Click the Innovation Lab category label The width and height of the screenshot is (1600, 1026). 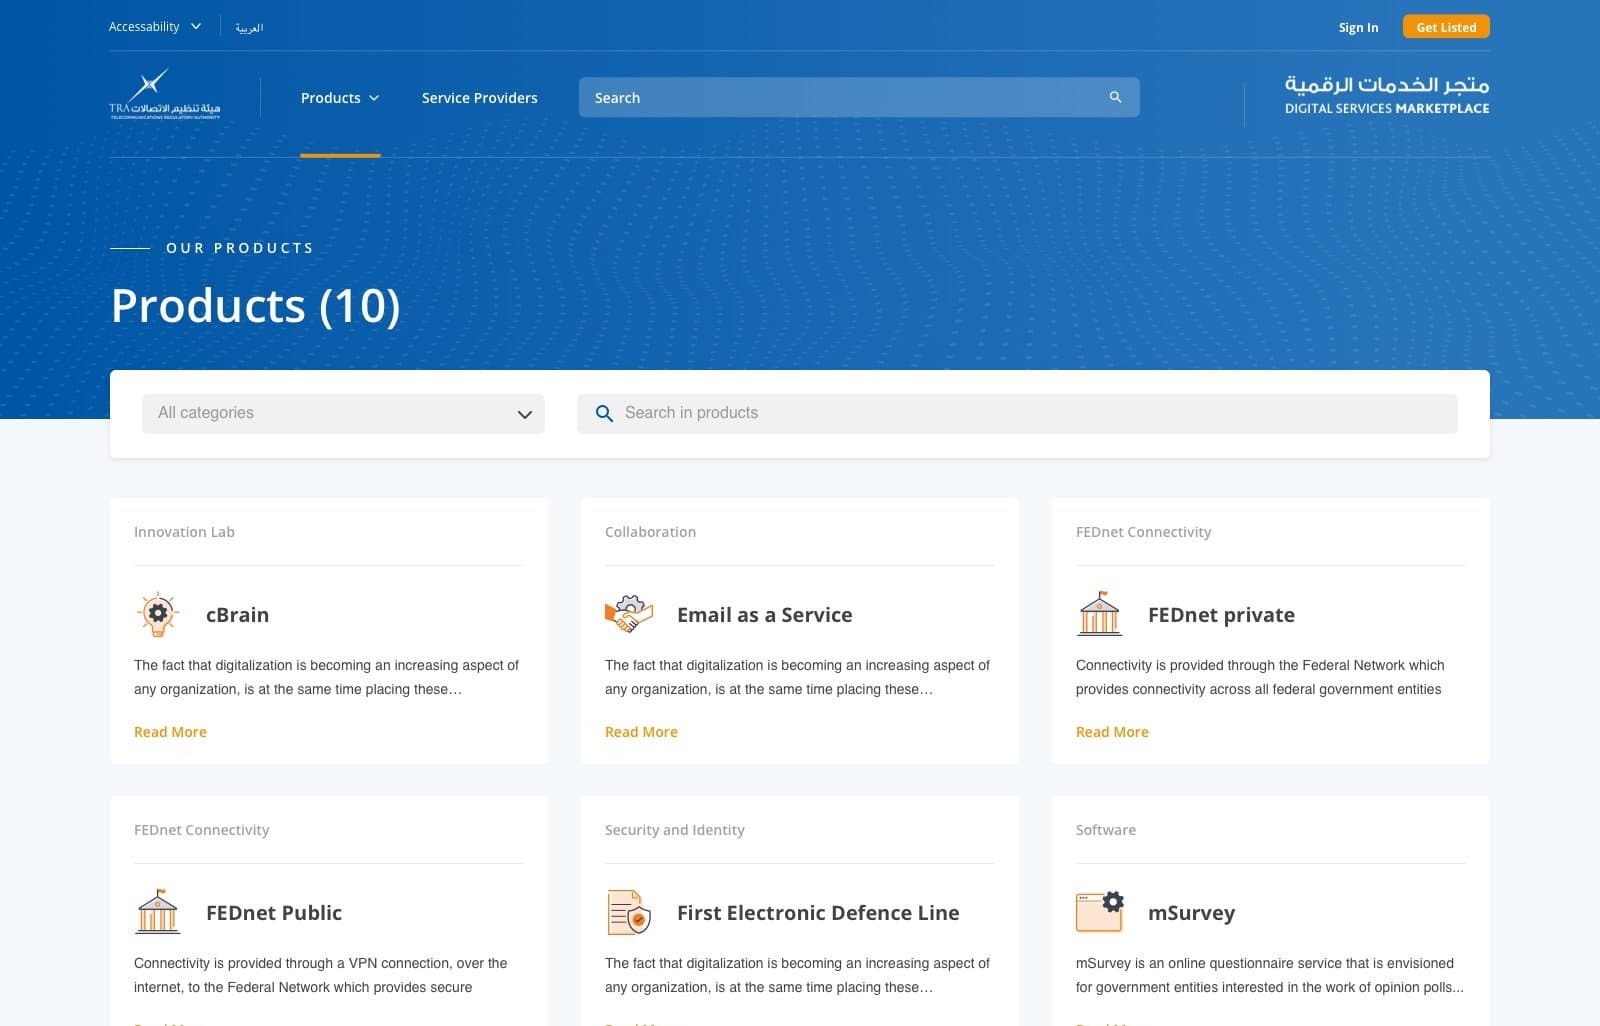[184, 532]
